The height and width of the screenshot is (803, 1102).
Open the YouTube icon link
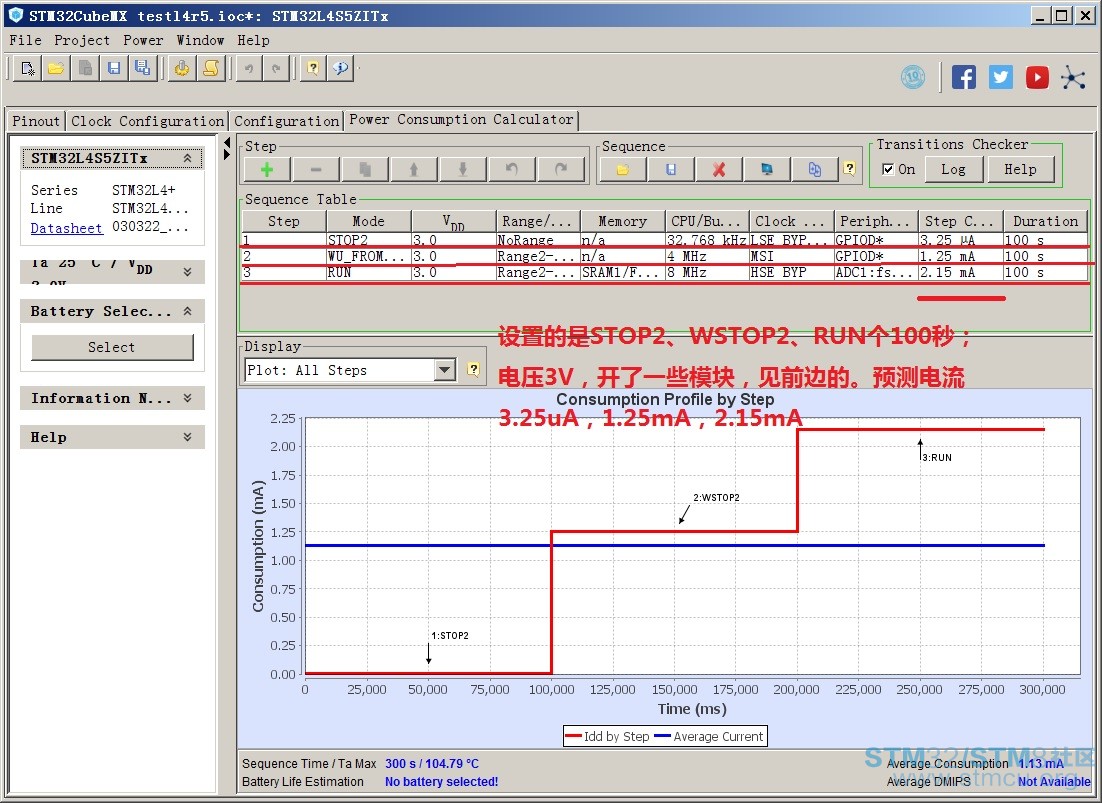1037,77
